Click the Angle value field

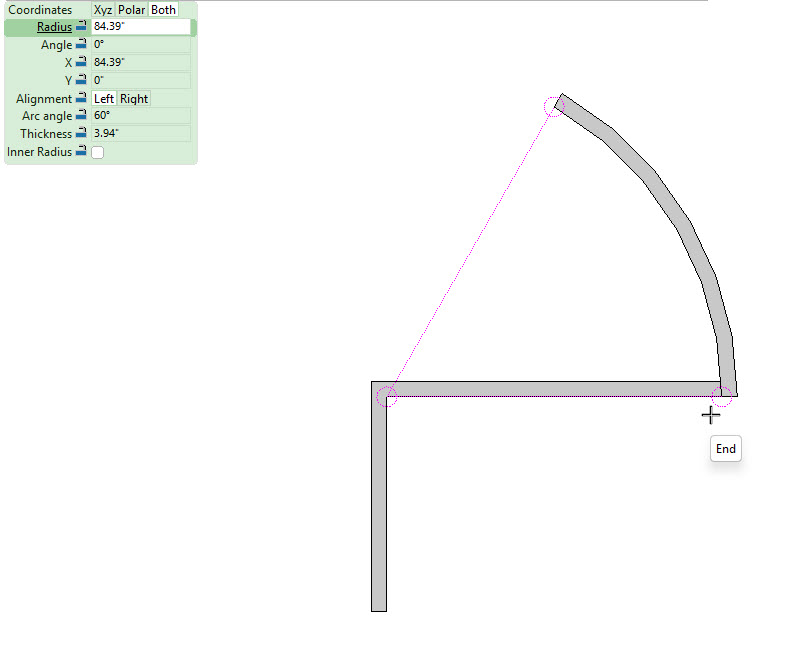(x=141, y=44)
